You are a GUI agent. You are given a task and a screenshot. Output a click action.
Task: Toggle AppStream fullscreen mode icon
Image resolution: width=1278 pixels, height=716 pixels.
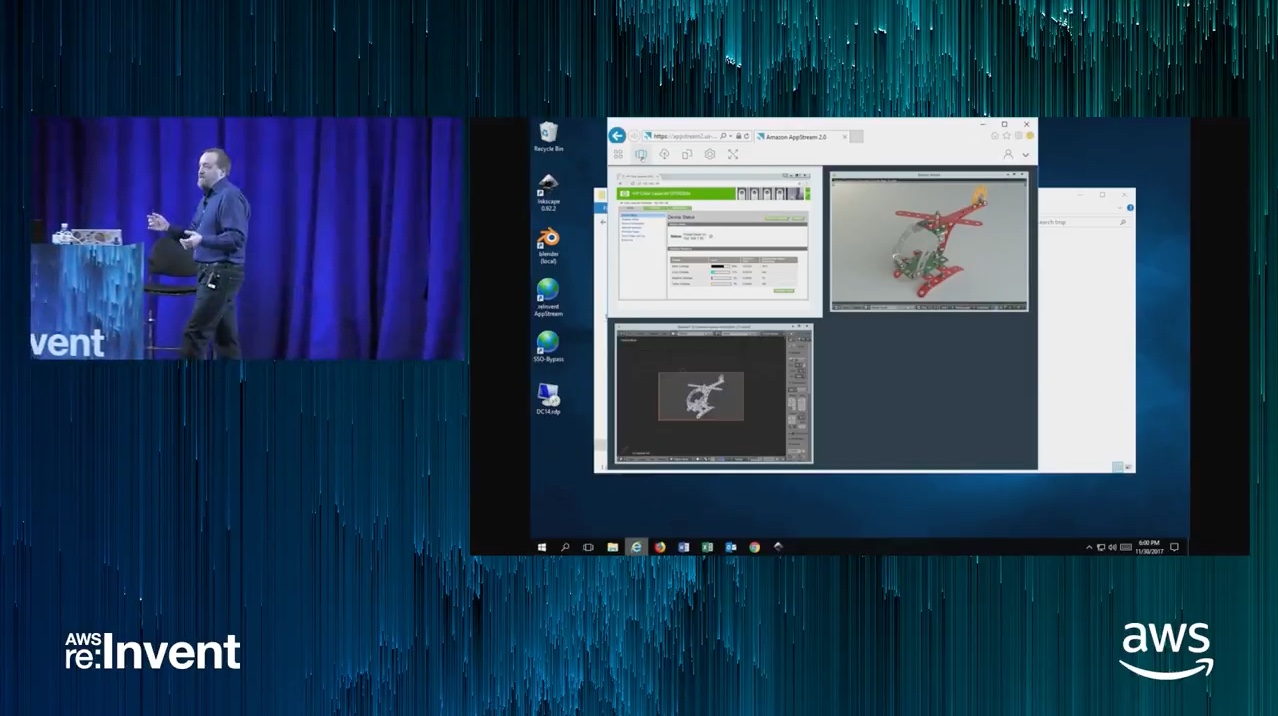point(733,155)
